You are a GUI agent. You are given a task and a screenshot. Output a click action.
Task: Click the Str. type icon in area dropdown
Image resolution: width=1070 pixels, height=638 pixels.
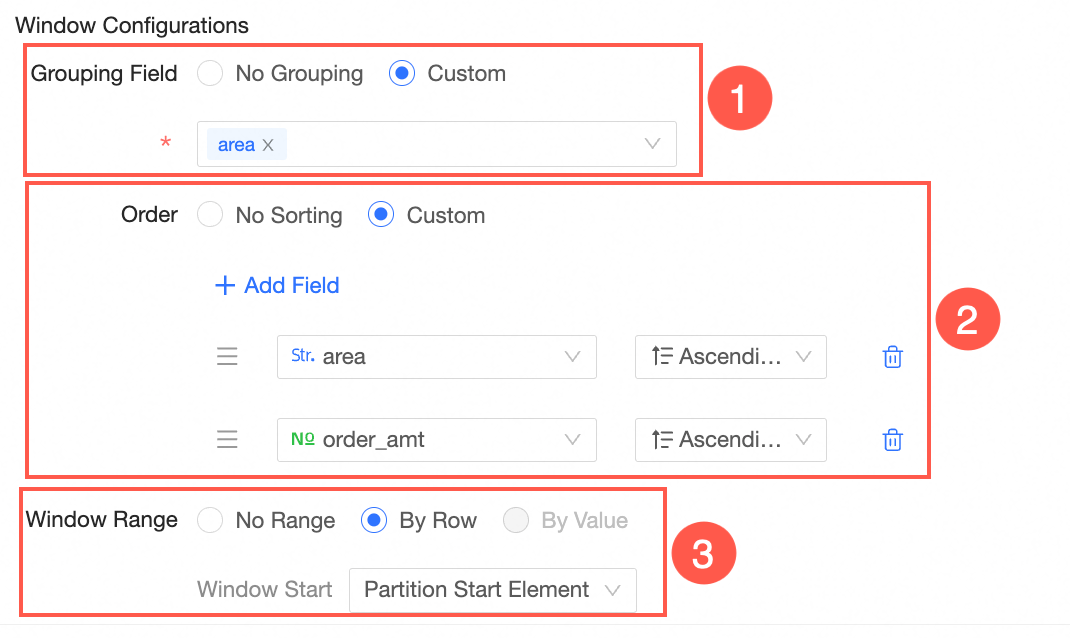pos(302,356)
